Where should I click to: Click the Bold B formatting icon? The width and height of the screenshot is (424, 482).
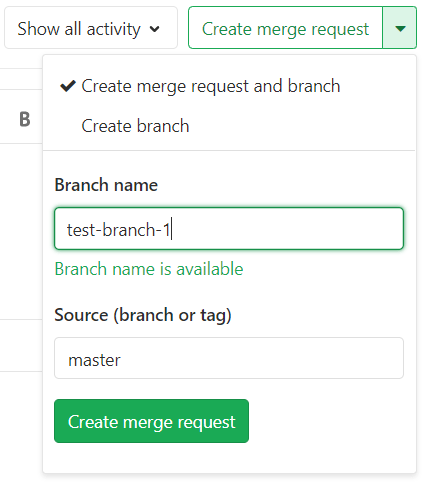point(25,119)
